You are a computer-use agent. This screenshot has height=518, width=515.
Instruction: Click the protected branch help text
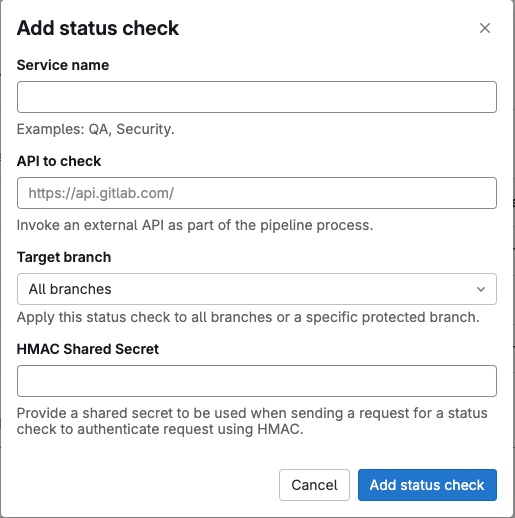tap(248, 317)
